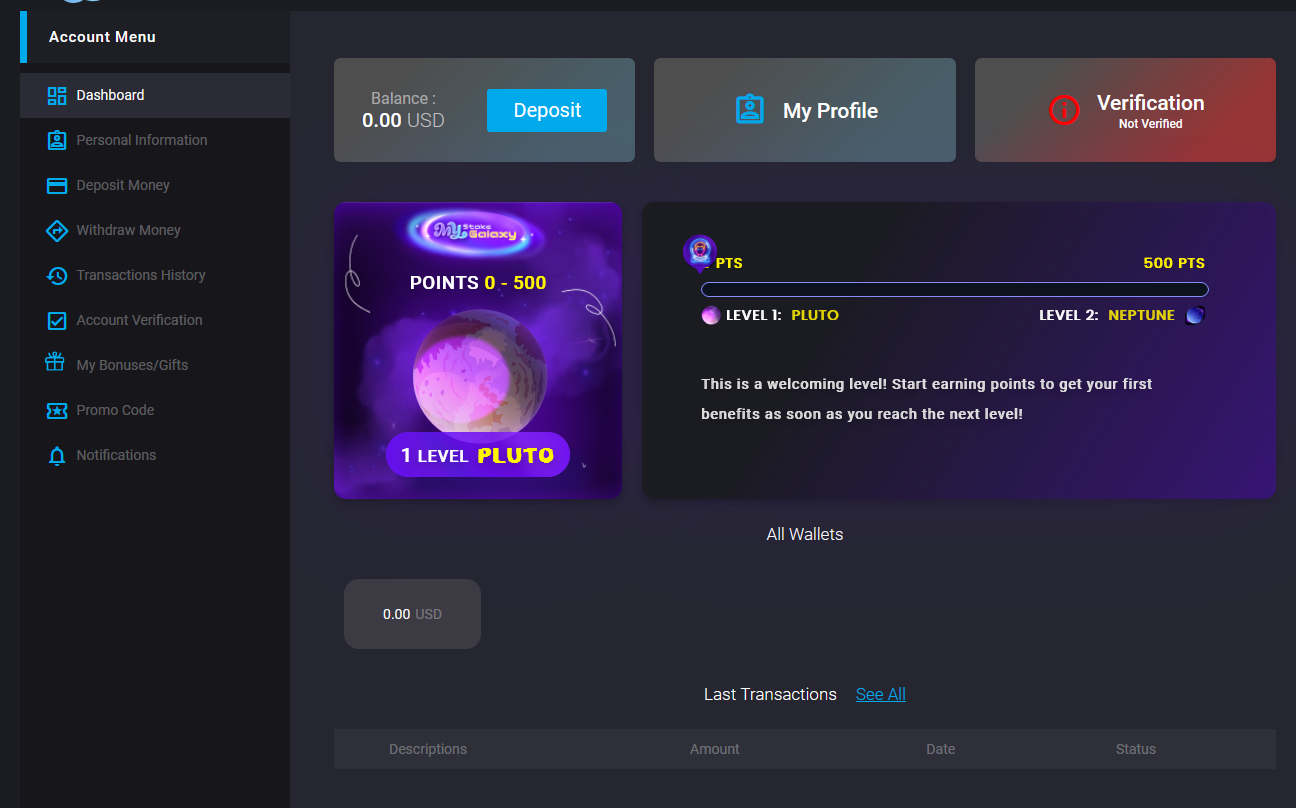1296x808 pixels.
Task: Open Personal Information menu item
Action: coord(155,140)
